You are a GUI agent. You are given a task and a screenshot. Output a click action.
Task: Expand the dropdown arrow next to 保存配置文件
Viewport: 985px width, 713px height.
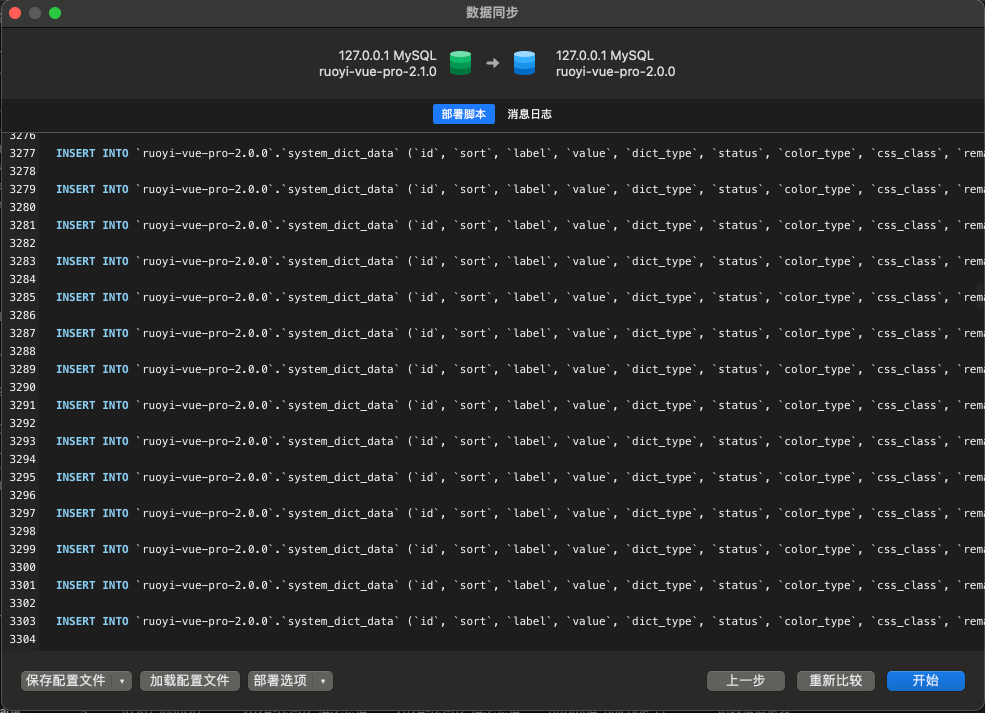(x=122, y=681)
